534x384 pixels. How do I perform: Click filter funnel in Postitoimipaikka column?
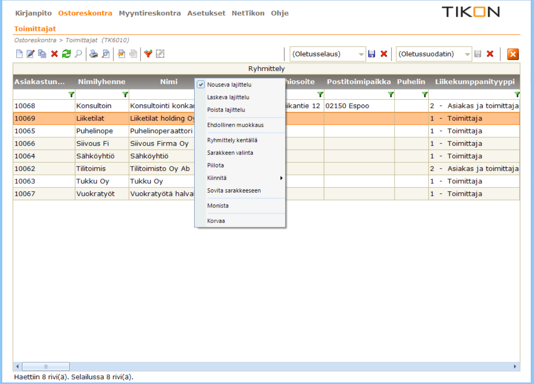click(x=391, y=94)
